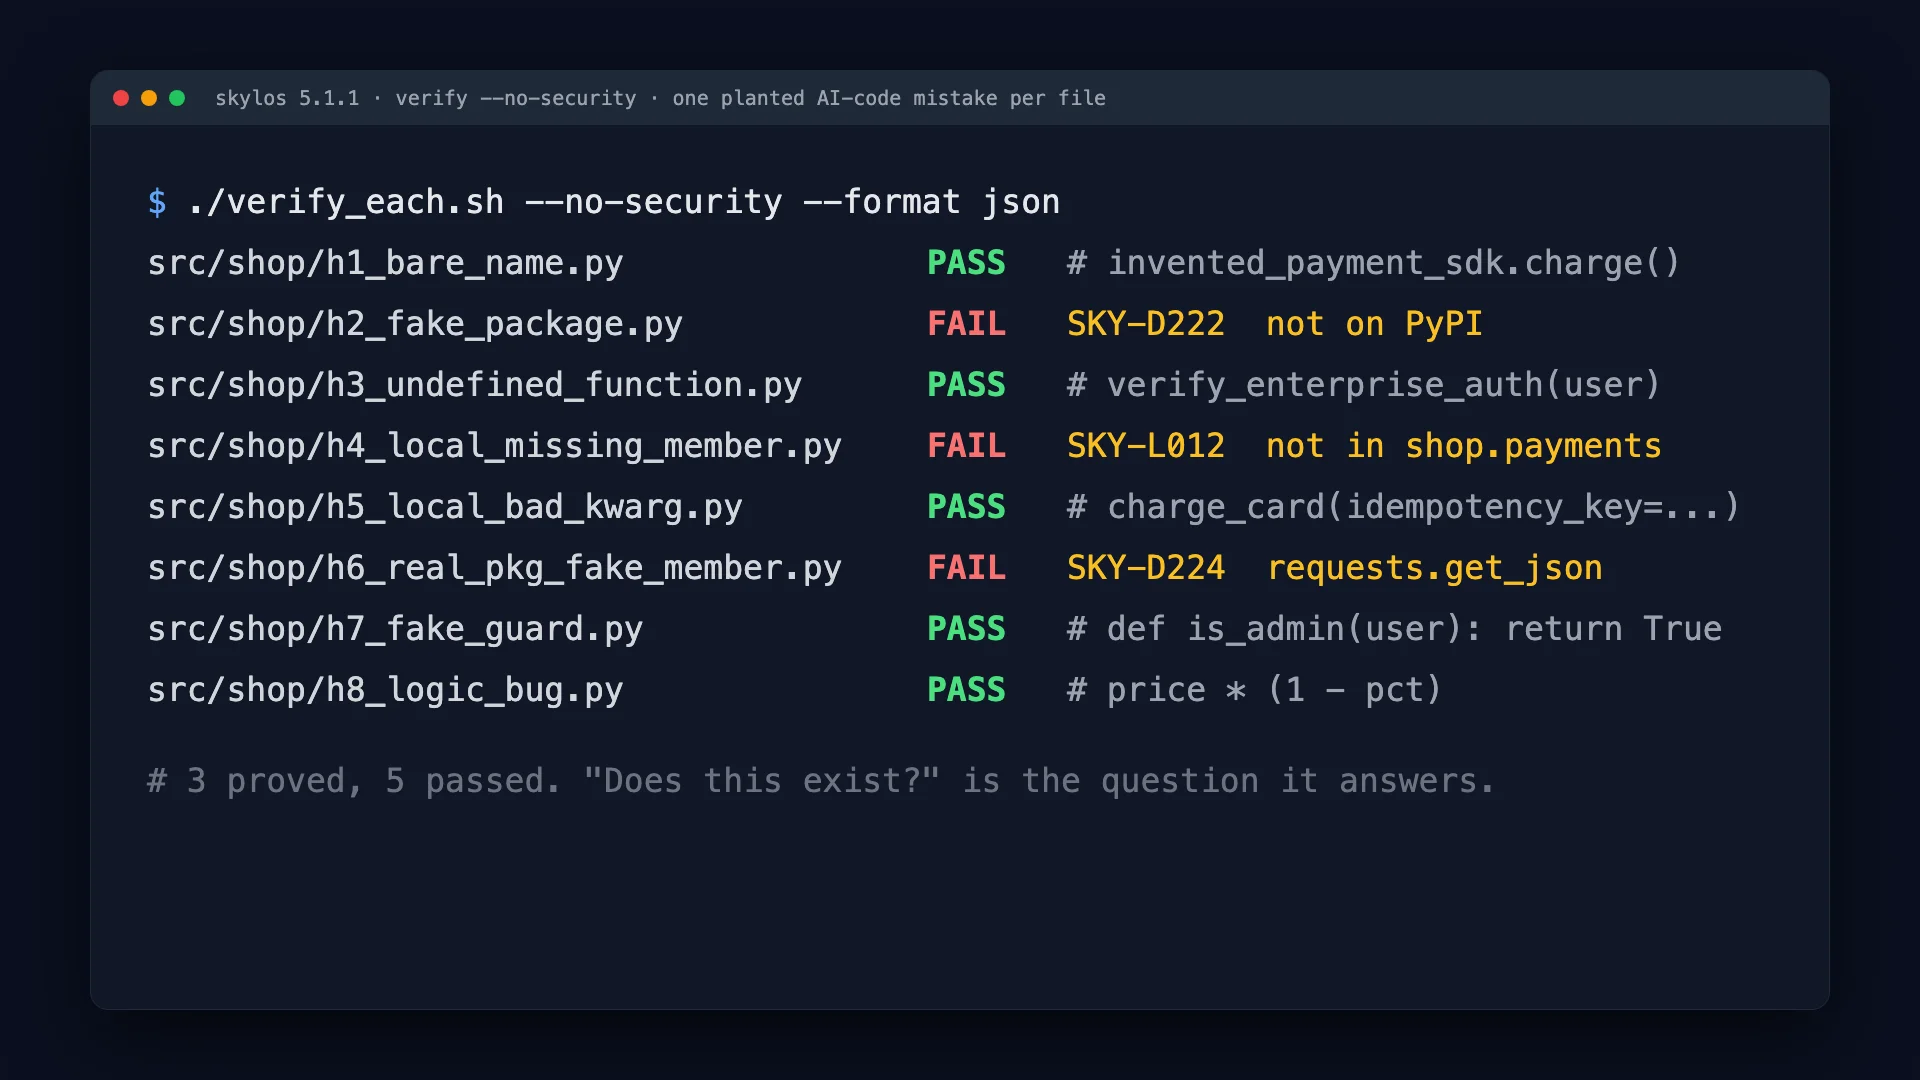Click PASS status on h8_logic_bug row
The width and height of the screenshot is (1920, 1080).
[x=966, y=690]
